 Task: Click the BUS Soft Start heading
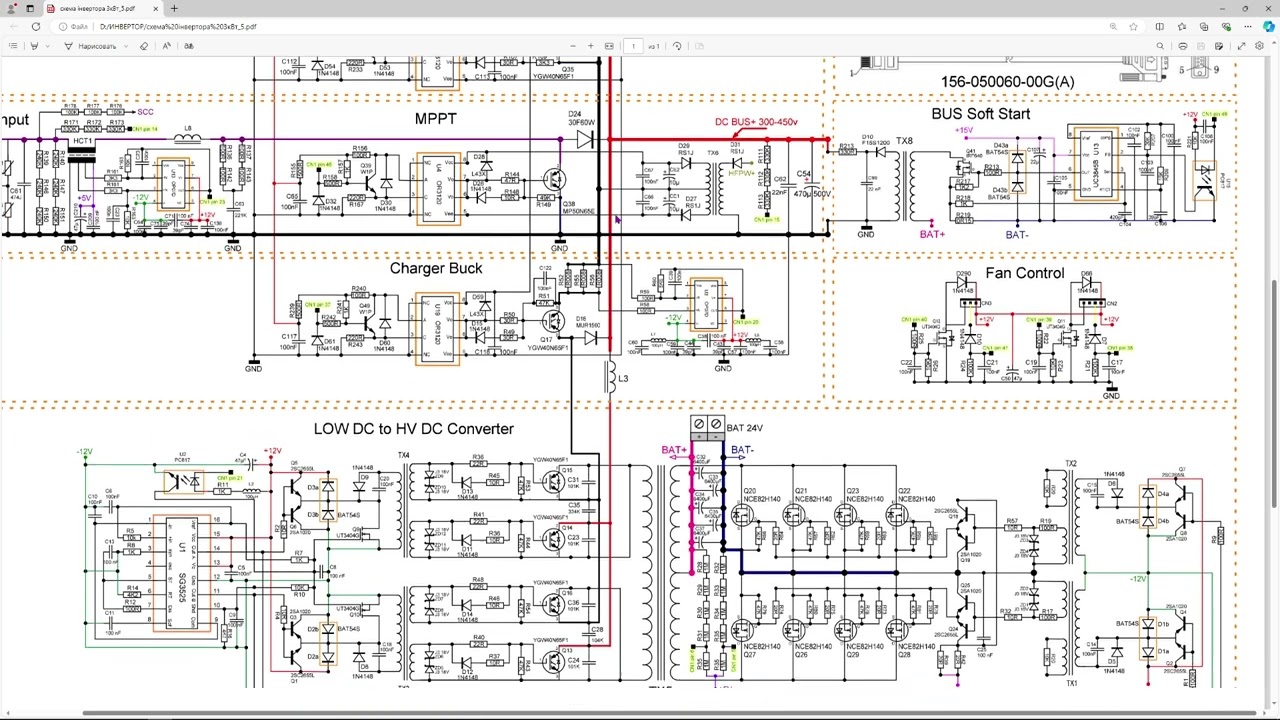click(x=980, y=114)
